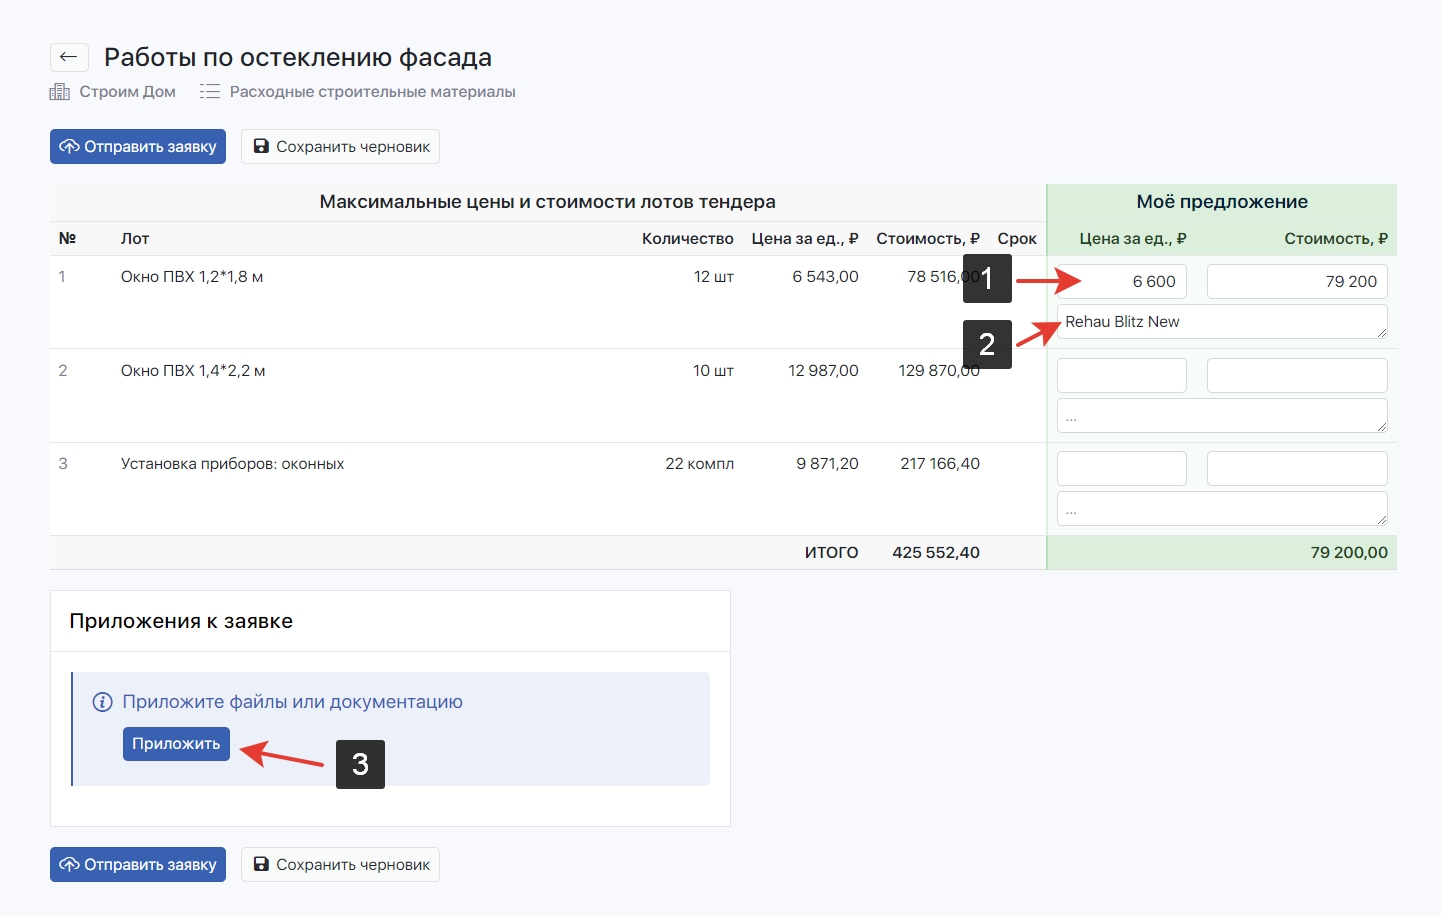Save draft using top Сохранить черновик button
This screenshot has width=1441, height=916.
340,147
